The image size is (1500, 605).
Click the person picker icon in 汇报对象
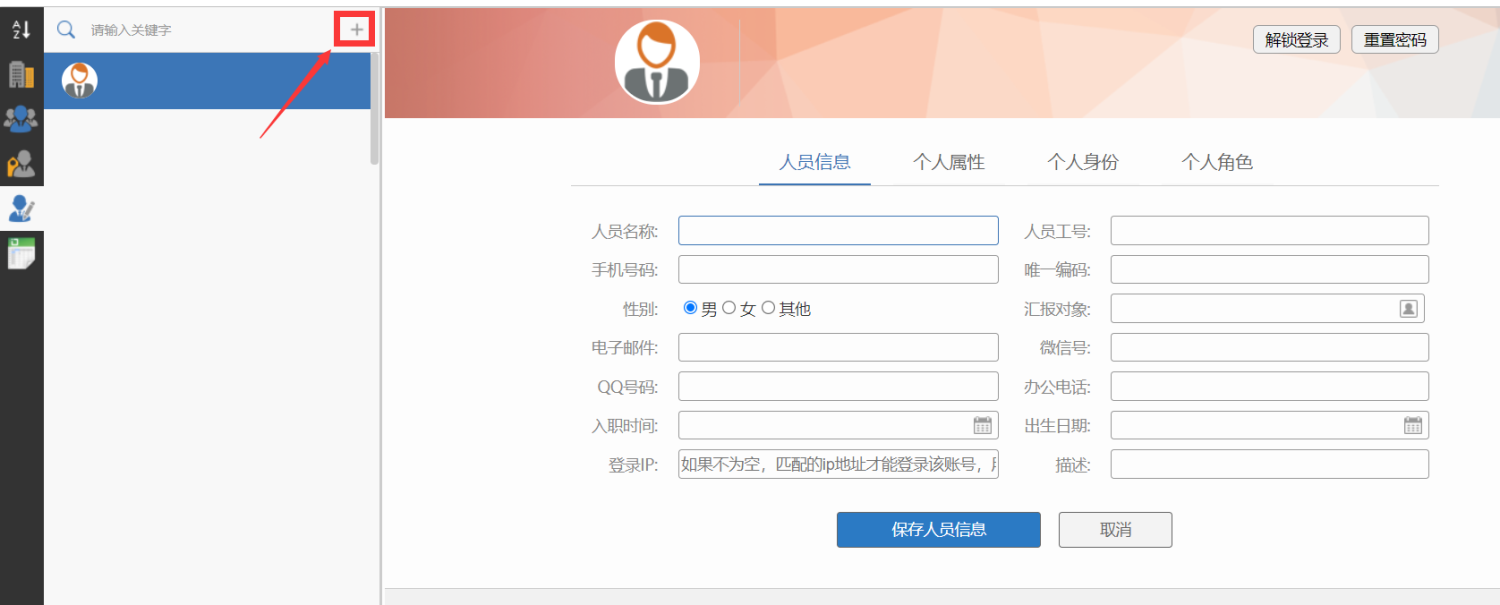point(1408,309)
